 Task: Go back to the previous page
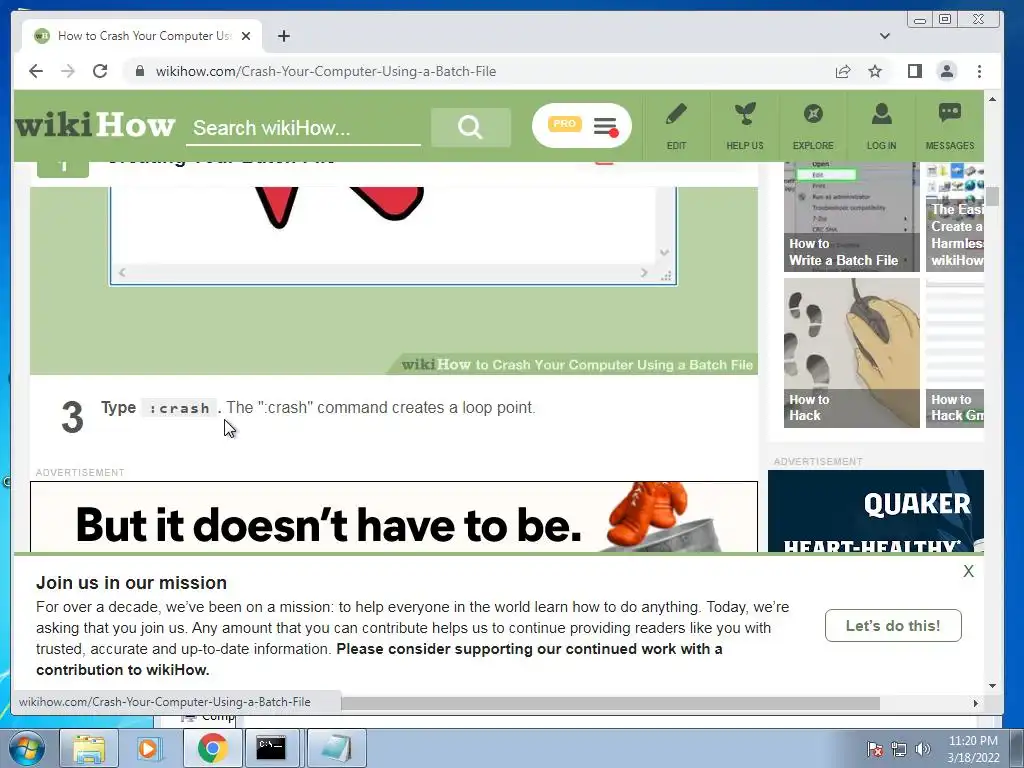pos(36,71)
